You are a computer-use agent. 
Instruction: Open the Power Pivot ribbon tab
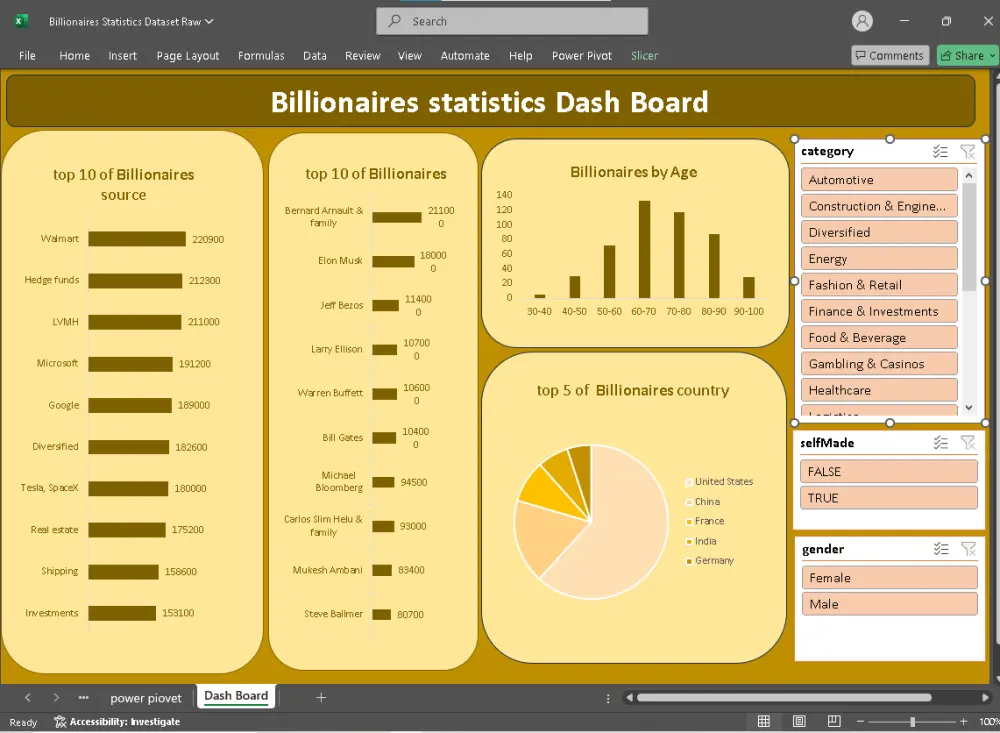tap(582, 56)
